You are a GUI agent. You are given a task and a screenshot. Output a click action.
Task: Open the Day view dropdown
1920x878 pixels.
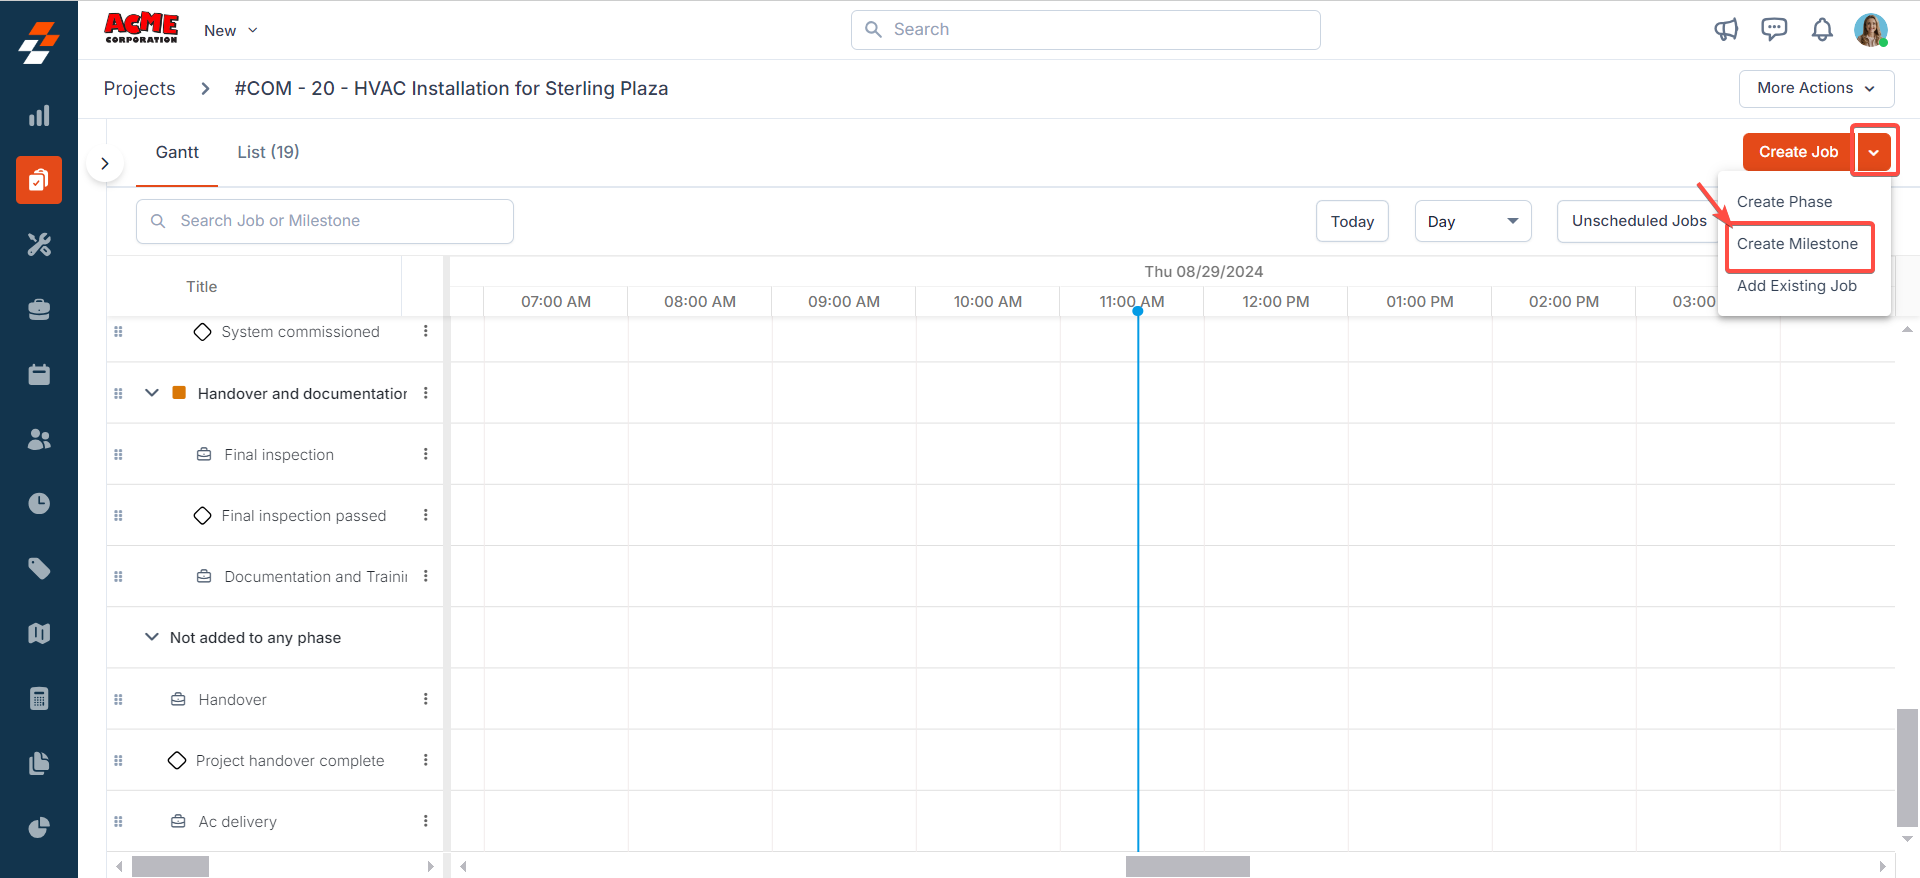[x=1472, y=221]
